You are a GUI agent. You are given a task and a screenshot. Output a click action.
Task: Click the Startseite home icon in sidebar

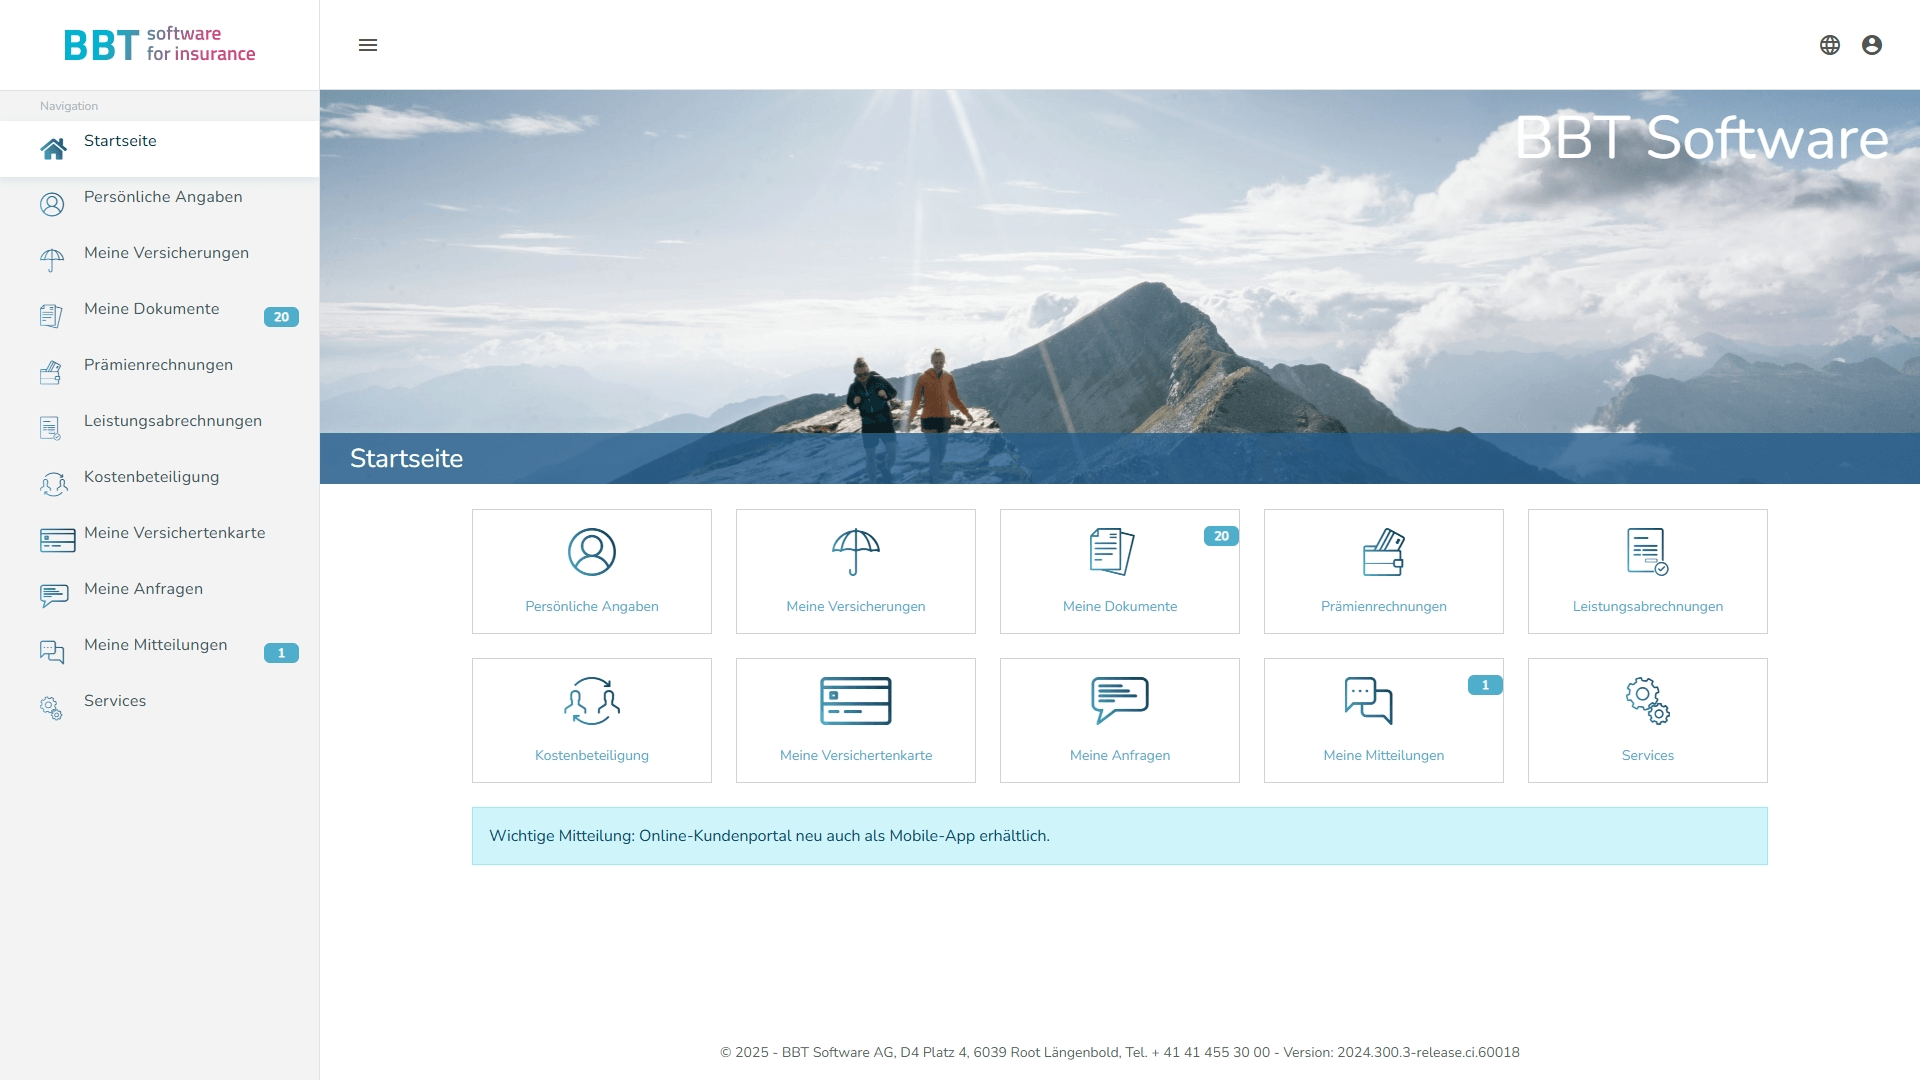[x=53, y=149]
